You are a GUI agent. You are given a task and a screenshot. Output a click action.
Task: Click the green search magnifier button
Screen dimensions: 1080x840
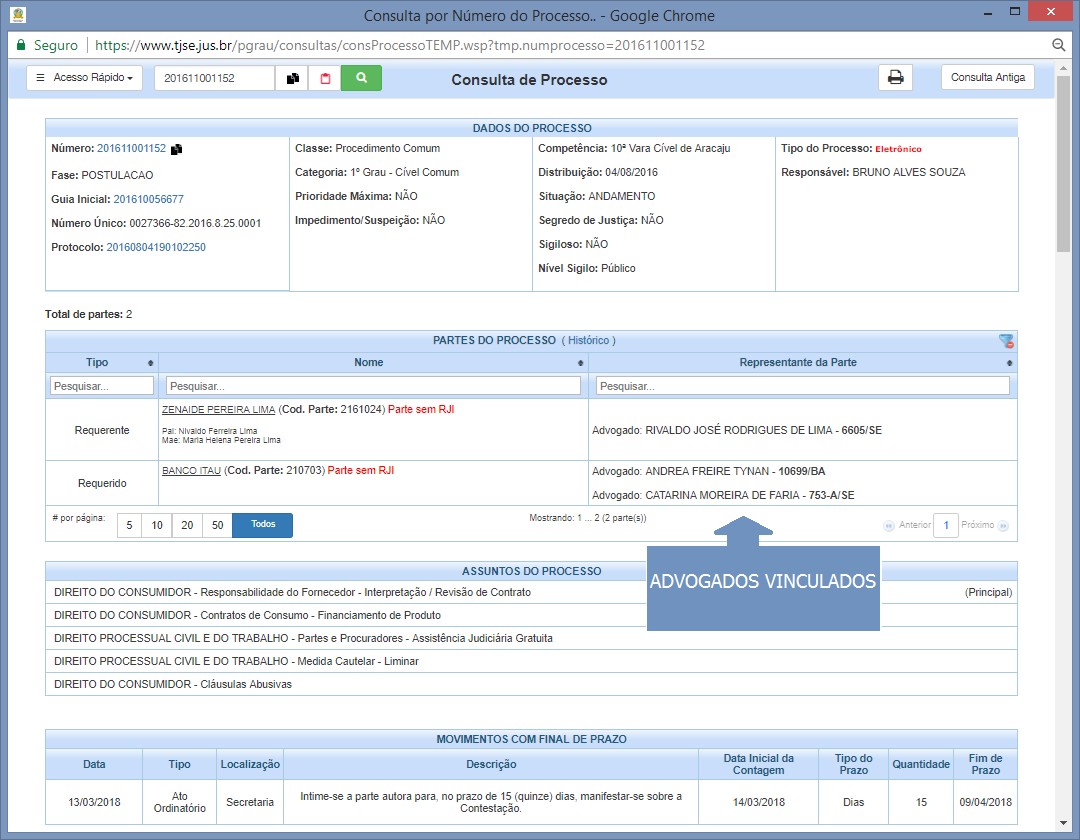click(361, 78)
